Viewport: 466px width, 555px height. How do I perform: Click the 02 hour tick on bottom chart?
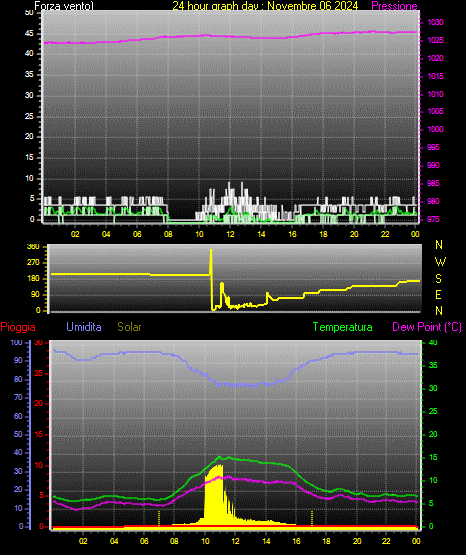(83, 541)
